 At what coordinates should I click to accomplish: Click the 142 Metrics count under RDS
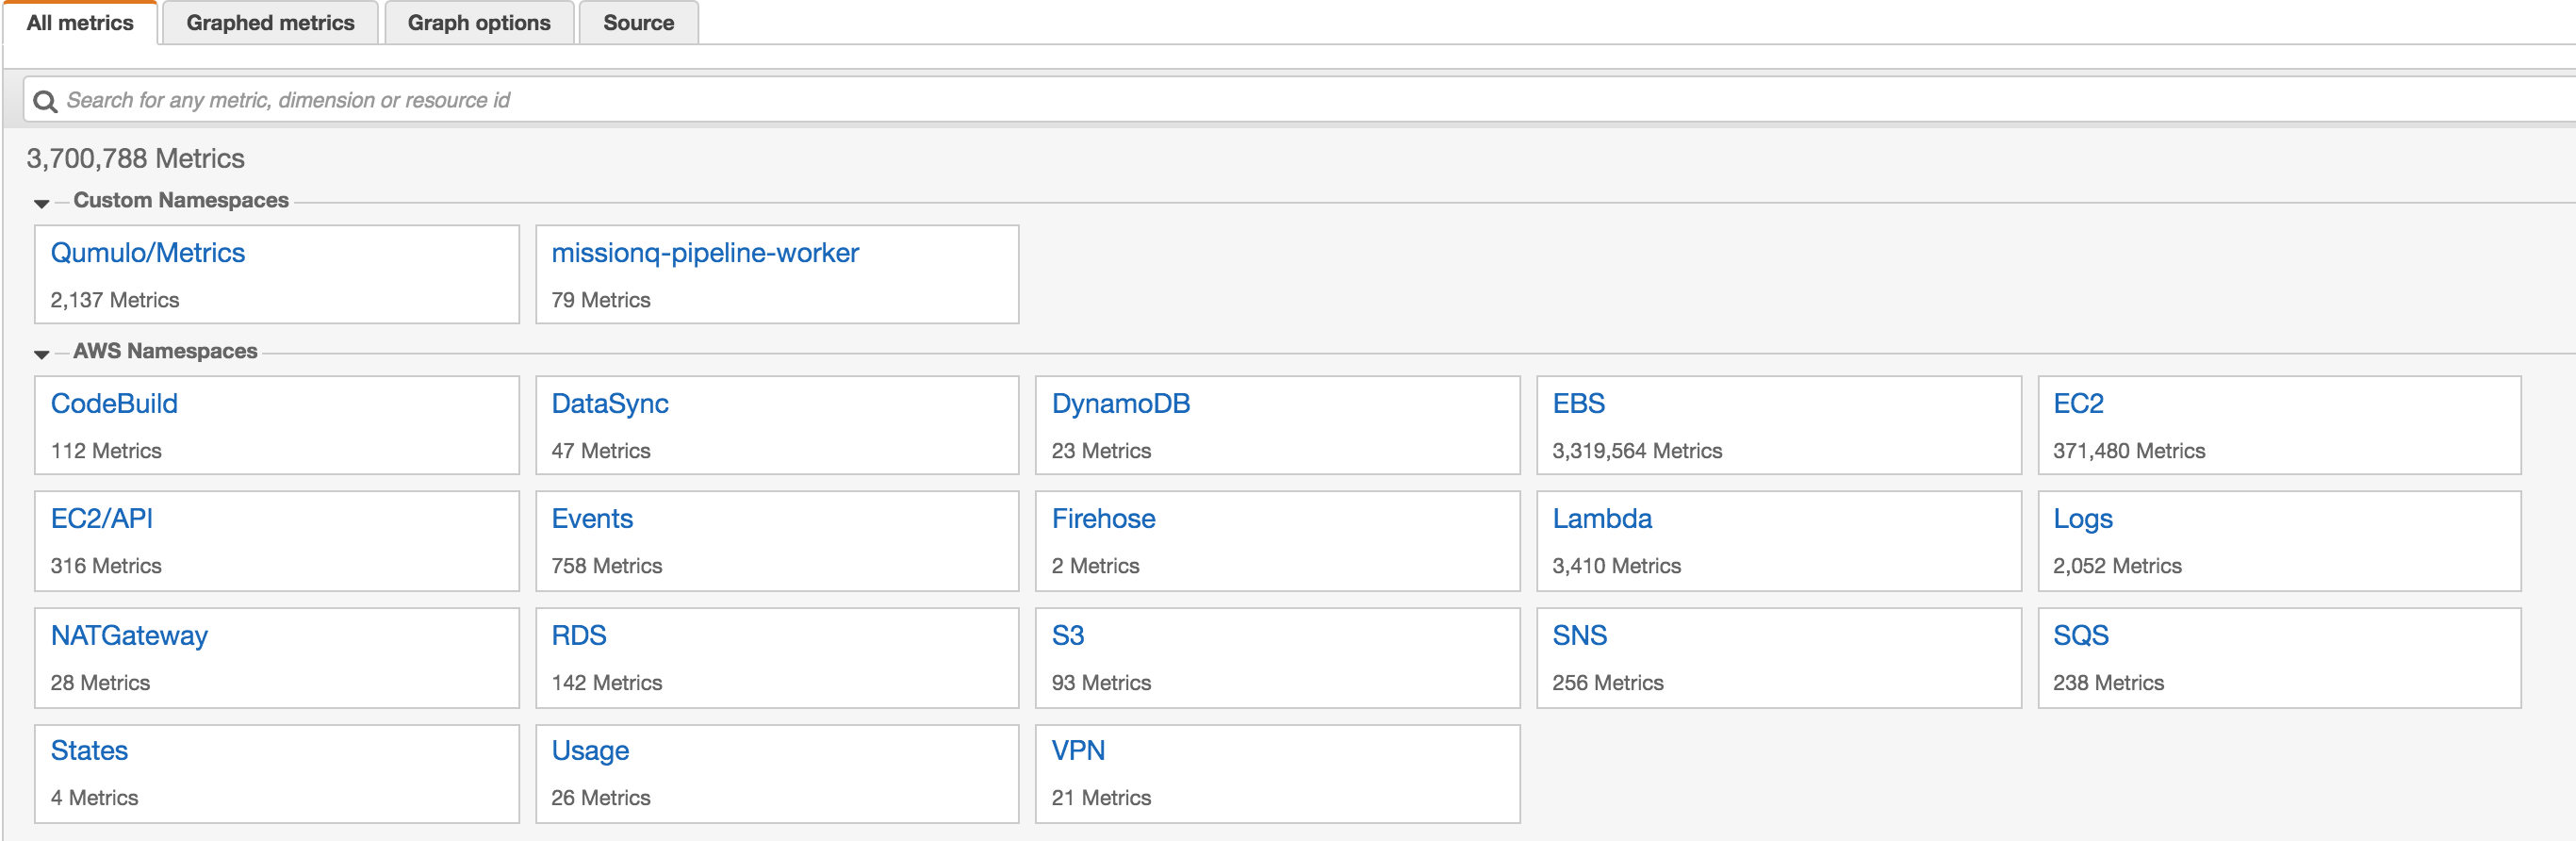[x=606, y=683]
